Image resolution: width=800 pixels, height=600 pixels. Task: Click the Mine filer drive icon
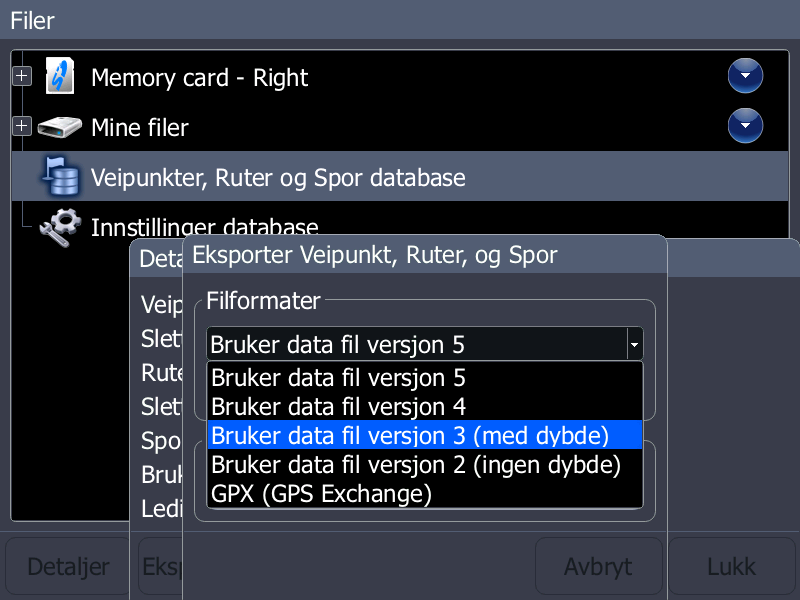click(61, 128)
